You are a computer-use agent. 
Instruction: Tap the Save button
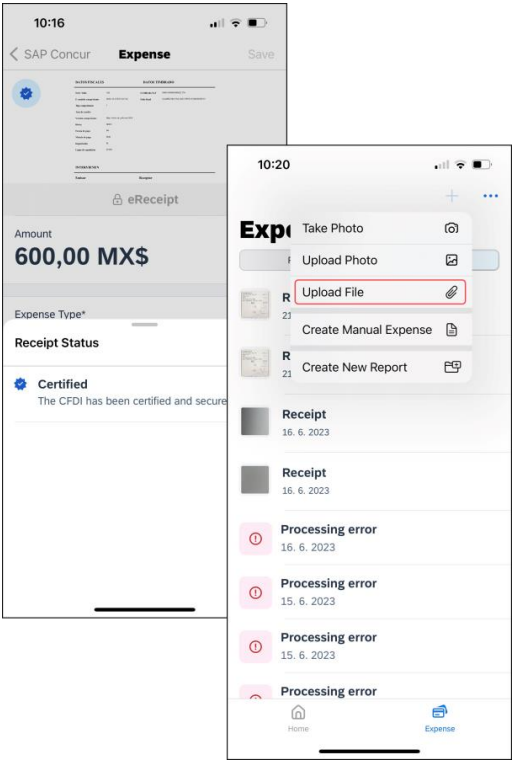coord(261,54)
